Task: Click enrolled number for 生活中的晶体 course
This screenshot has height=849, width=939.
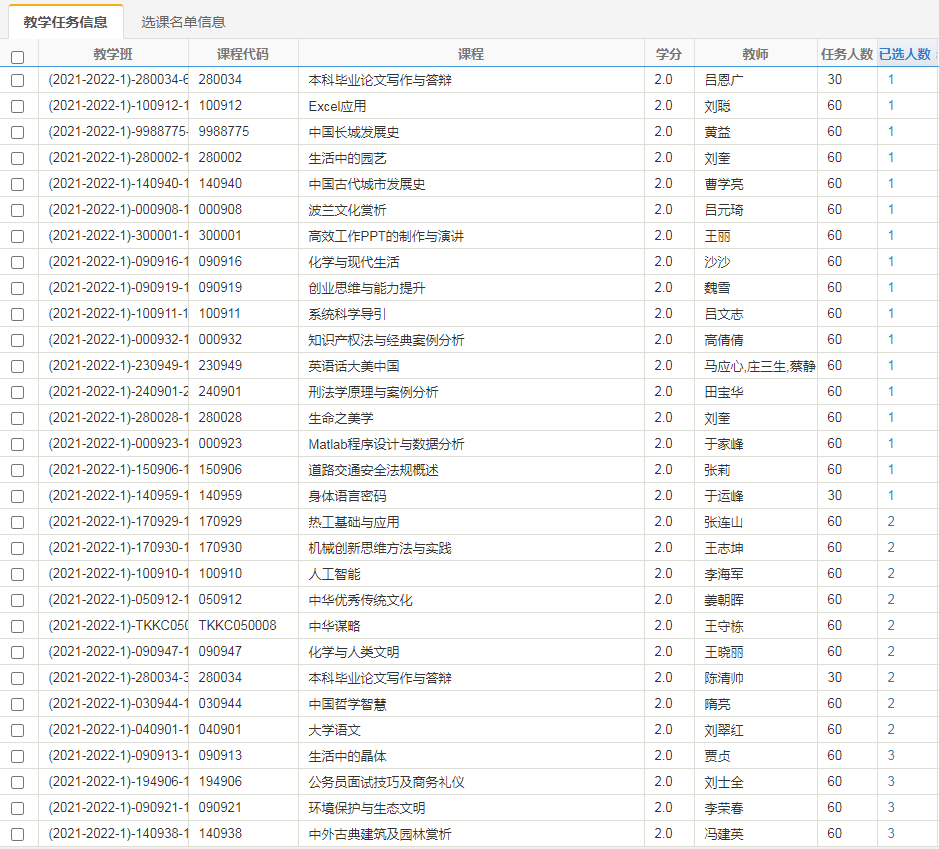Action: click(891, 756)
